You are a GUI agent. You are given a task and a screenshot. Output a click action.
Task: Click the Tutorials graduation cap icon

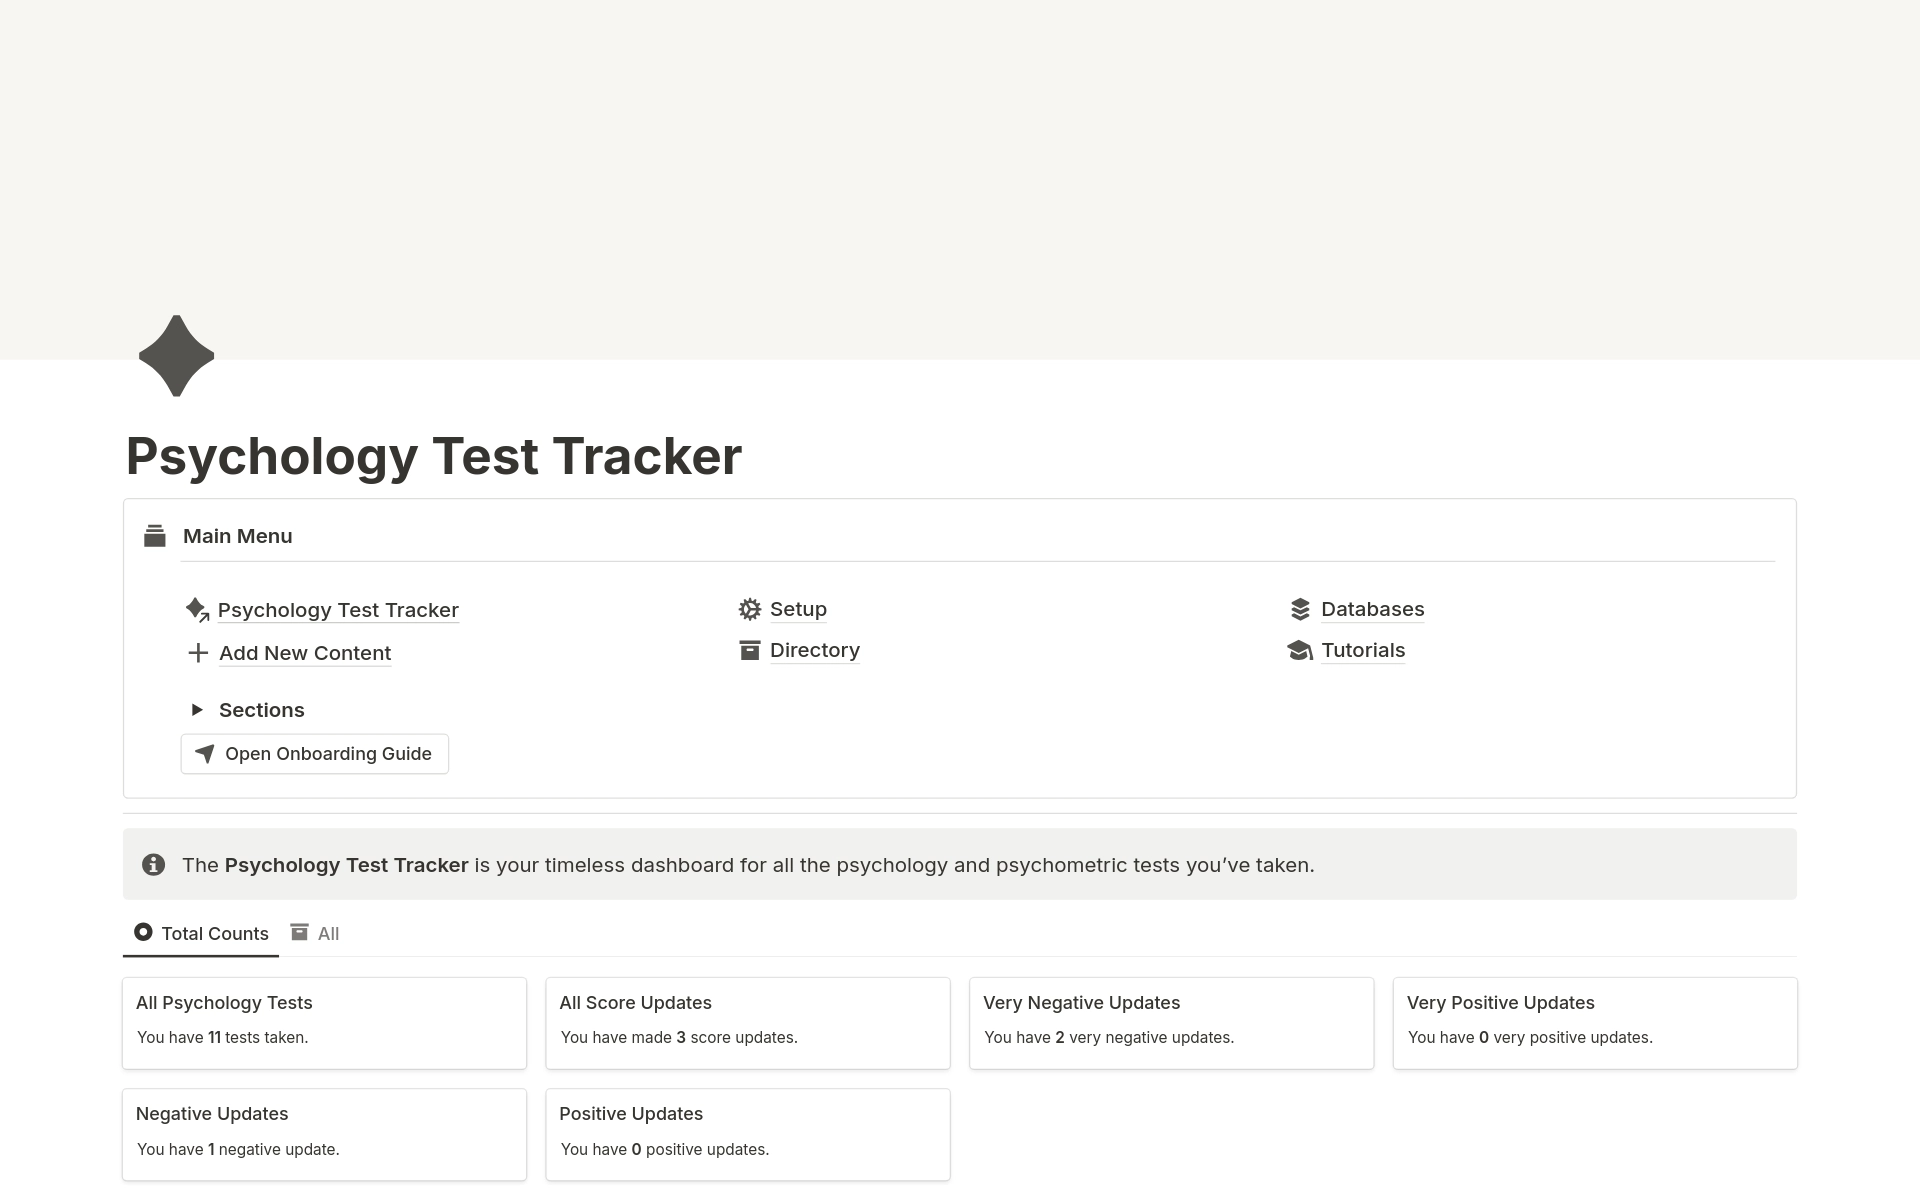(x=1300, y=649)
